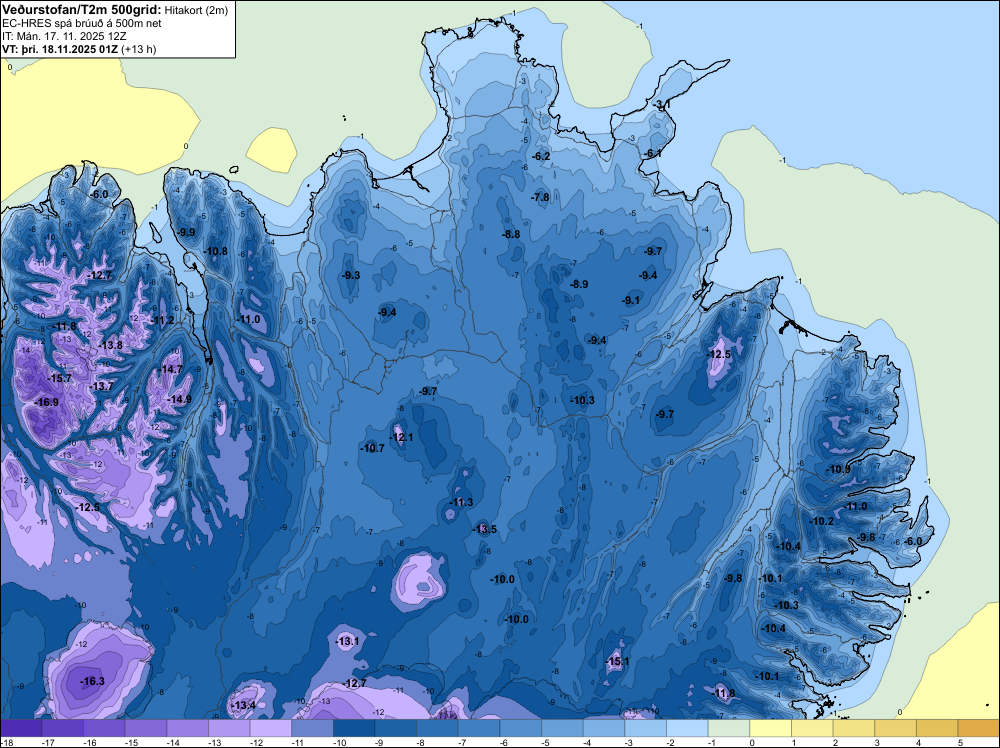Click legend swatch between -3 and -2
Image resolution: width=1000 pixels, height=748 pixels.
point(646,728)
